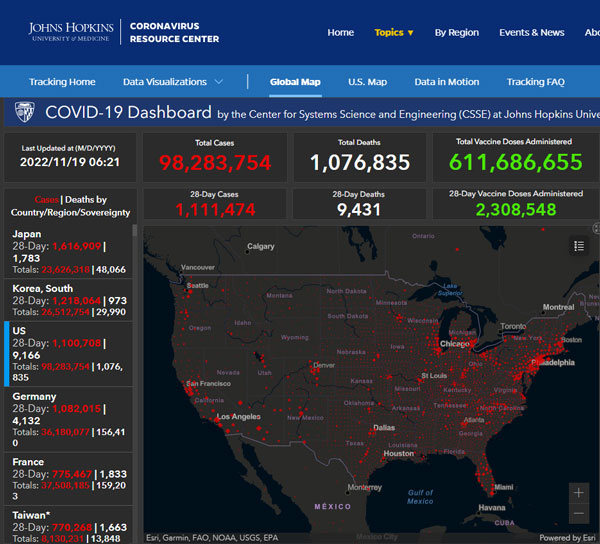Click the Total Cases value 98,283,754

(215, 163)
